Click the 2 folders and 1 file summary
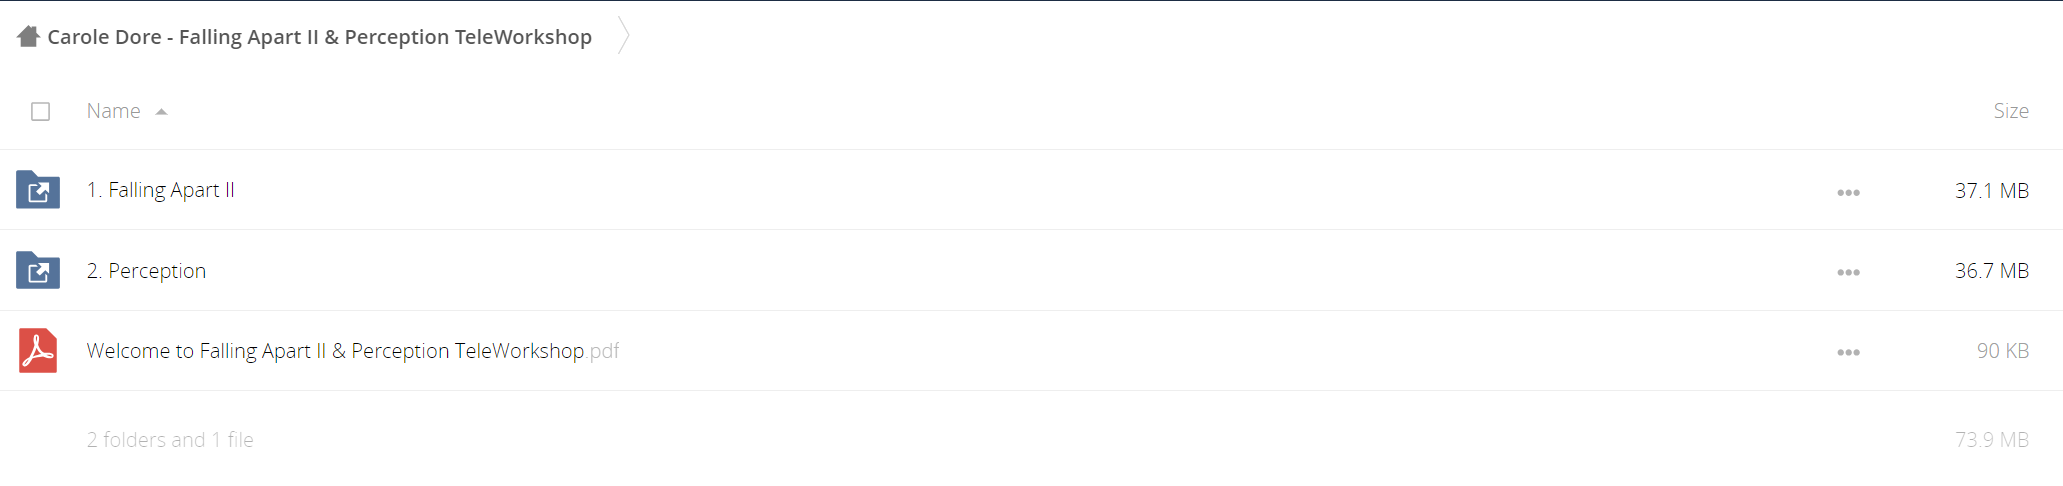The image size is (2063, 486). click(170, 440)
